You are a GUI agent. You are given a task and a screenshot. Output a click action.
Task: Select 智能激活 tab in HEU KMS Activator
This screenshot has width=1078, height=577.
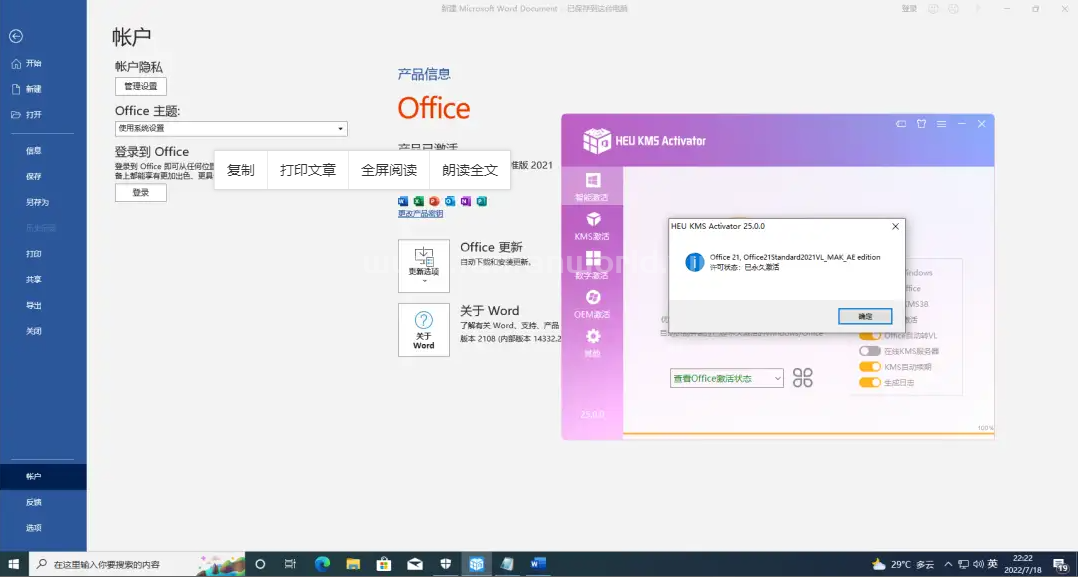(592, 187)
